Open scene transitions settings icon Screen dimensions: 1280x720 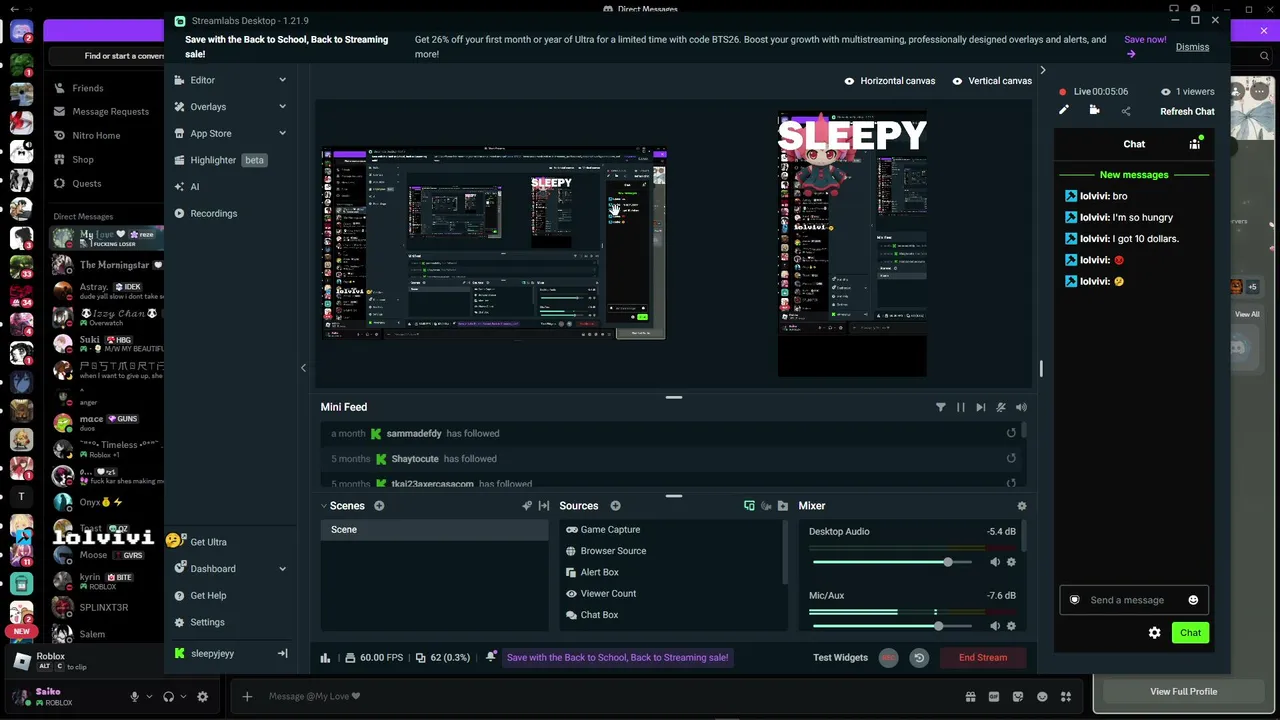point(526,506)
